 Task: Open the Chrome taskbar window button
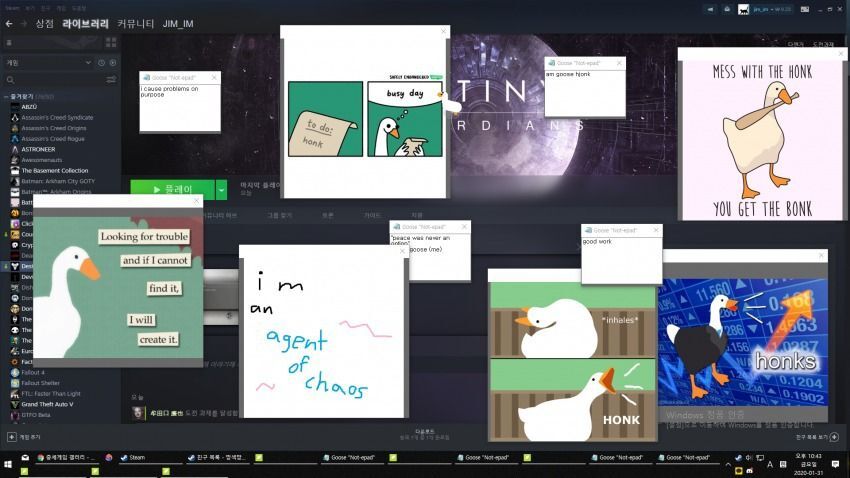pos(67,458)
